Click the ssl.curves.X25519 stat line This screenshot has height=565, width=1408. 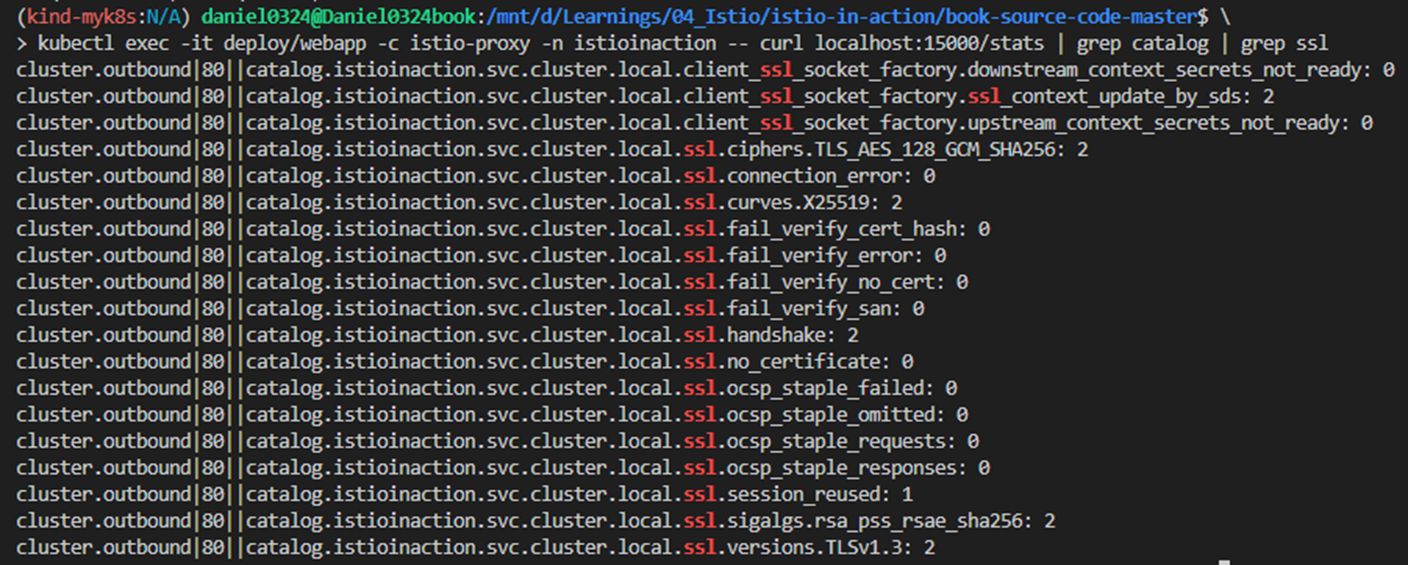click(x=459, y=203)
